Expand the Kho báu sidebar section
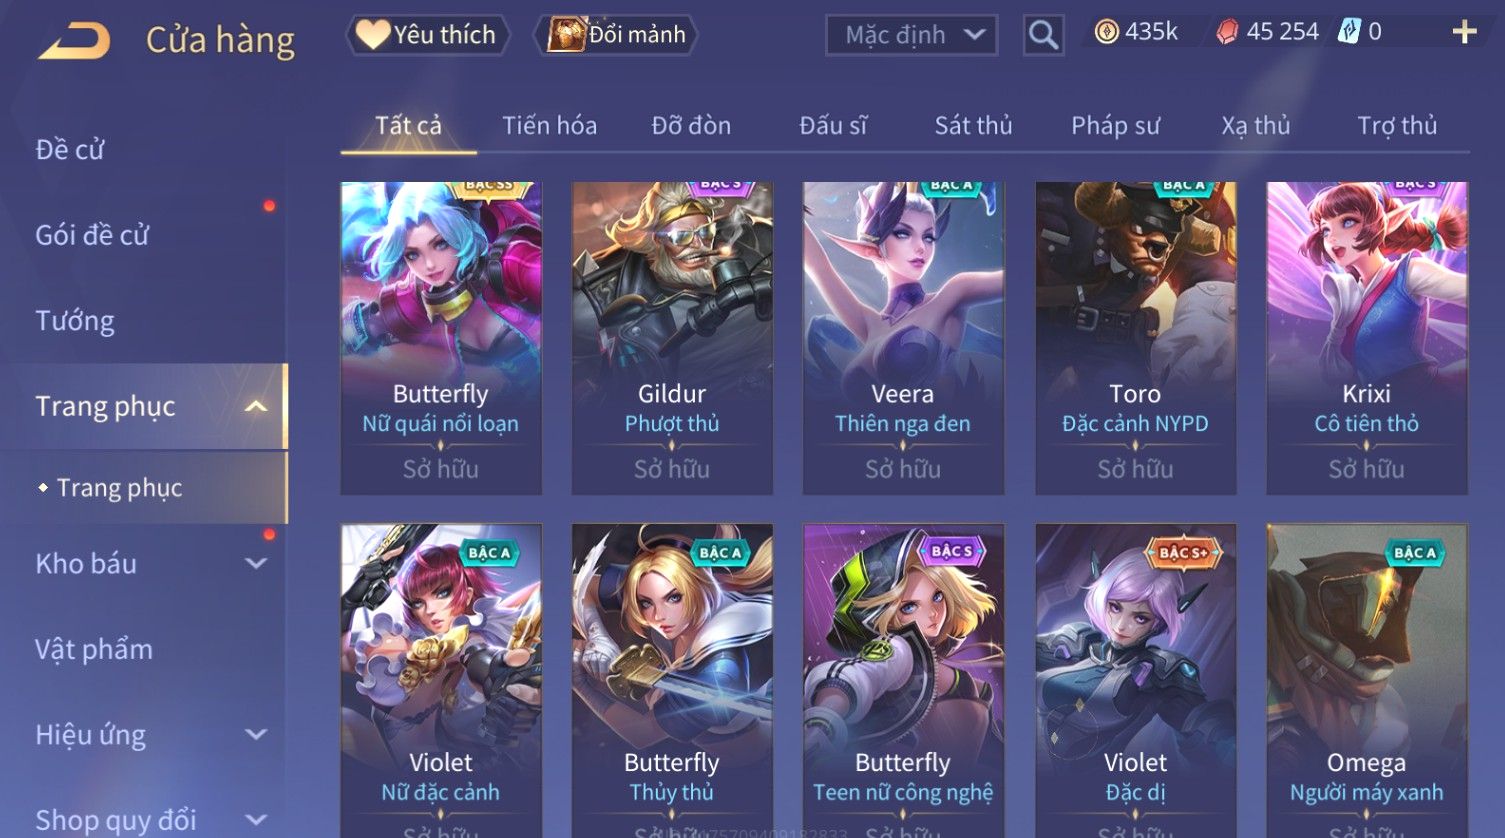The image size is (1505, 838). tap(256, 563)
